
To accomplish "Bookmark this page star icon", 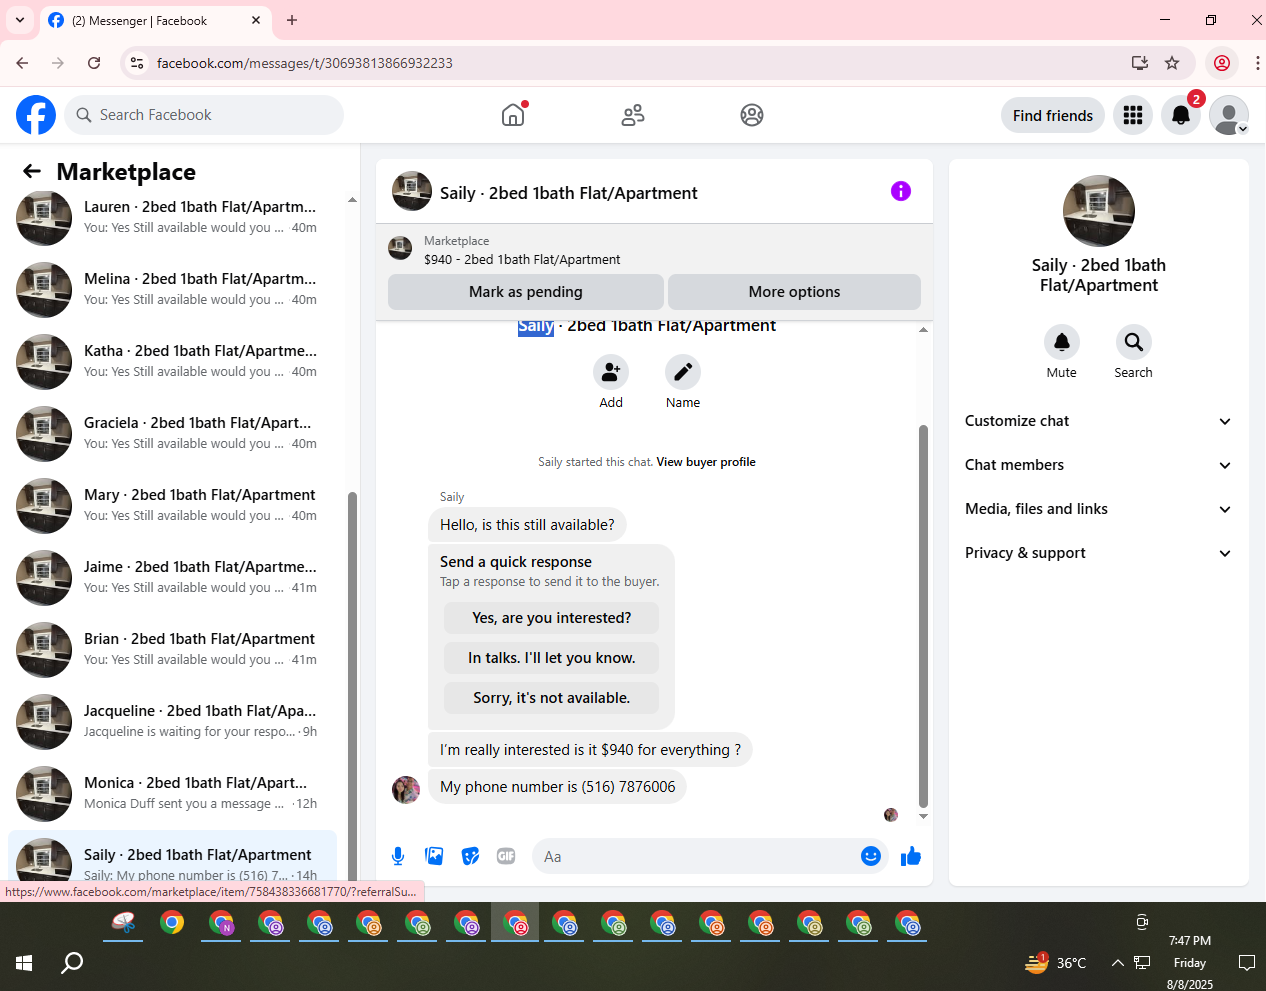I will coord(1172,63).
